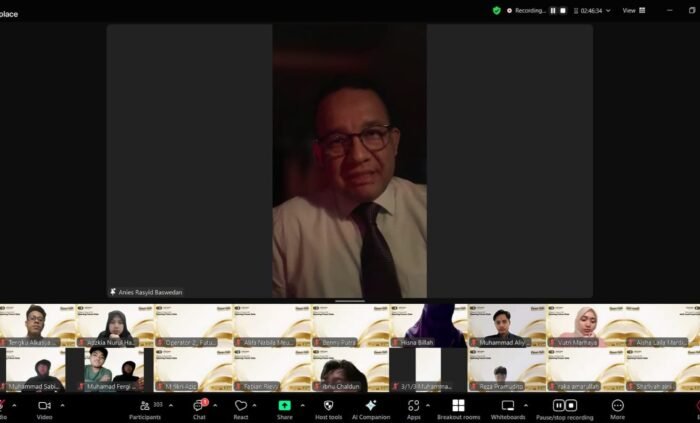Open the More options menu
Screen dimensions: 700x423
click(x=617, y=406)
